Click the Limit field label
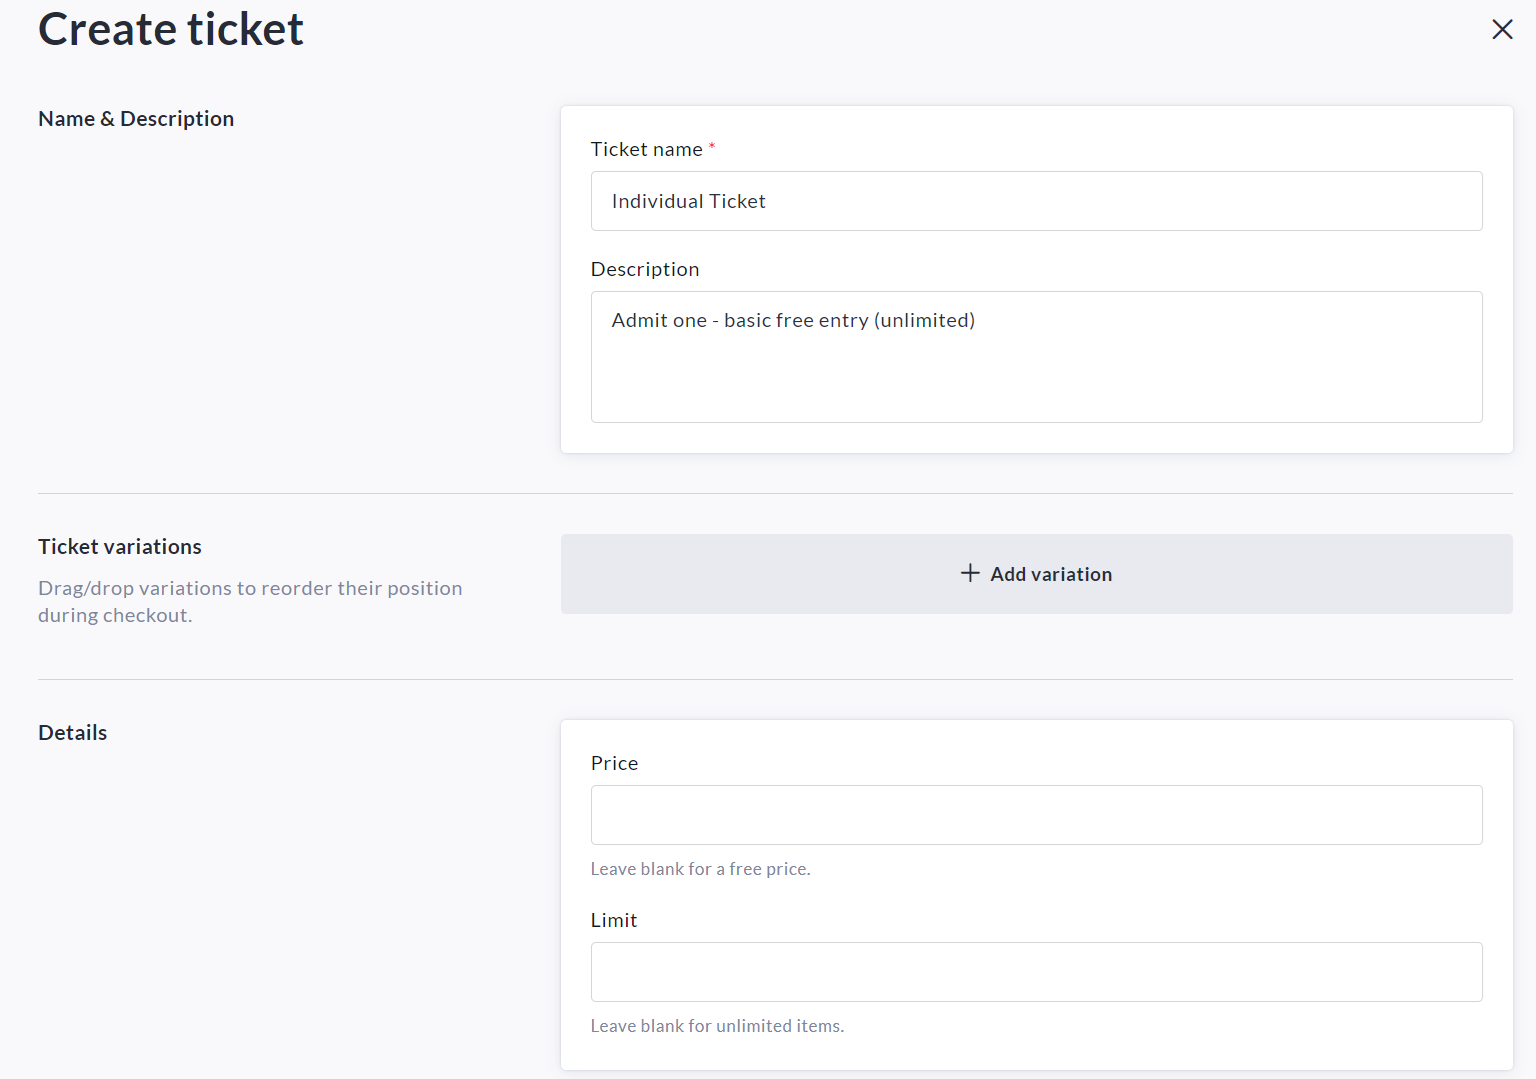The image size is (1536, 1079). (x=613, y=920)
